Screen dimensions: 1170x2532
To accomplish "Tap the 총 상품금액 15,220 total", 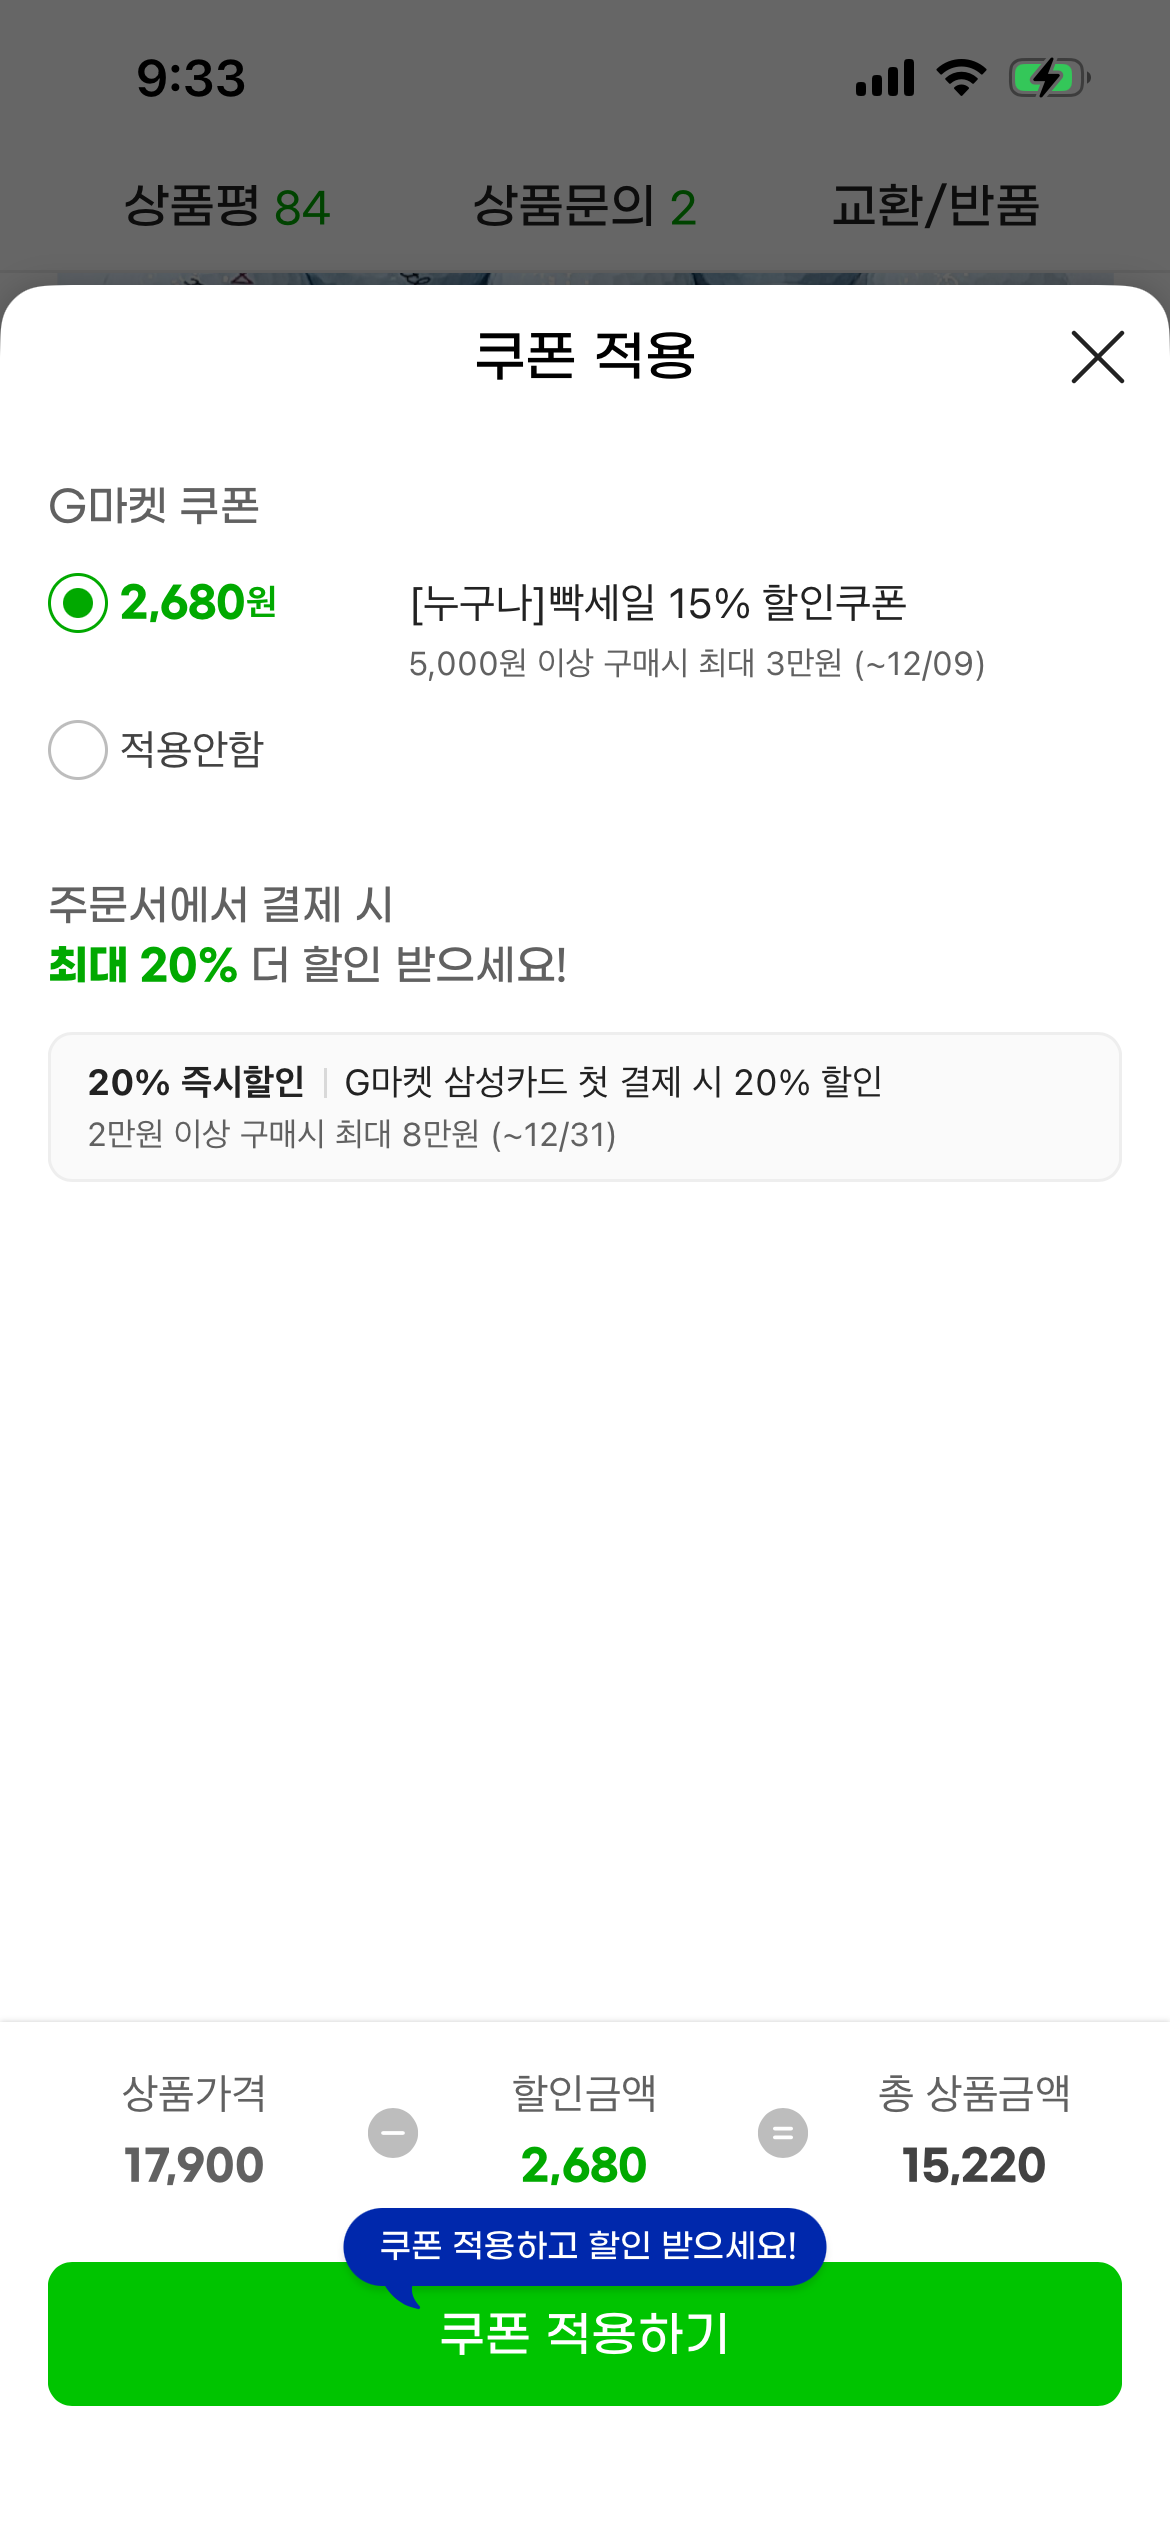I will coord(974,2165).
